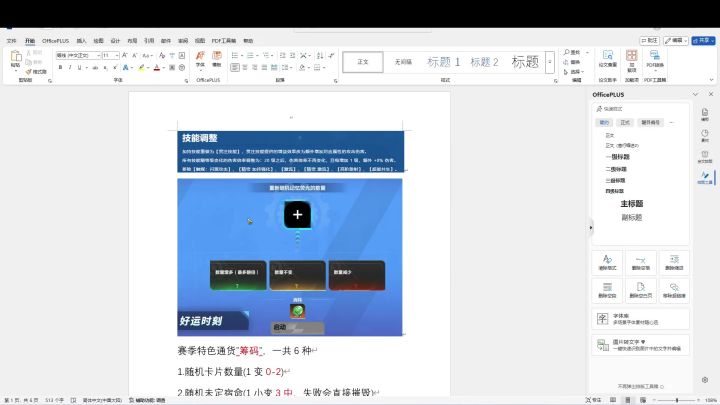
Task: Click the Format Painter brush icon
Action: pyautogui.click(x=29, y=72)
